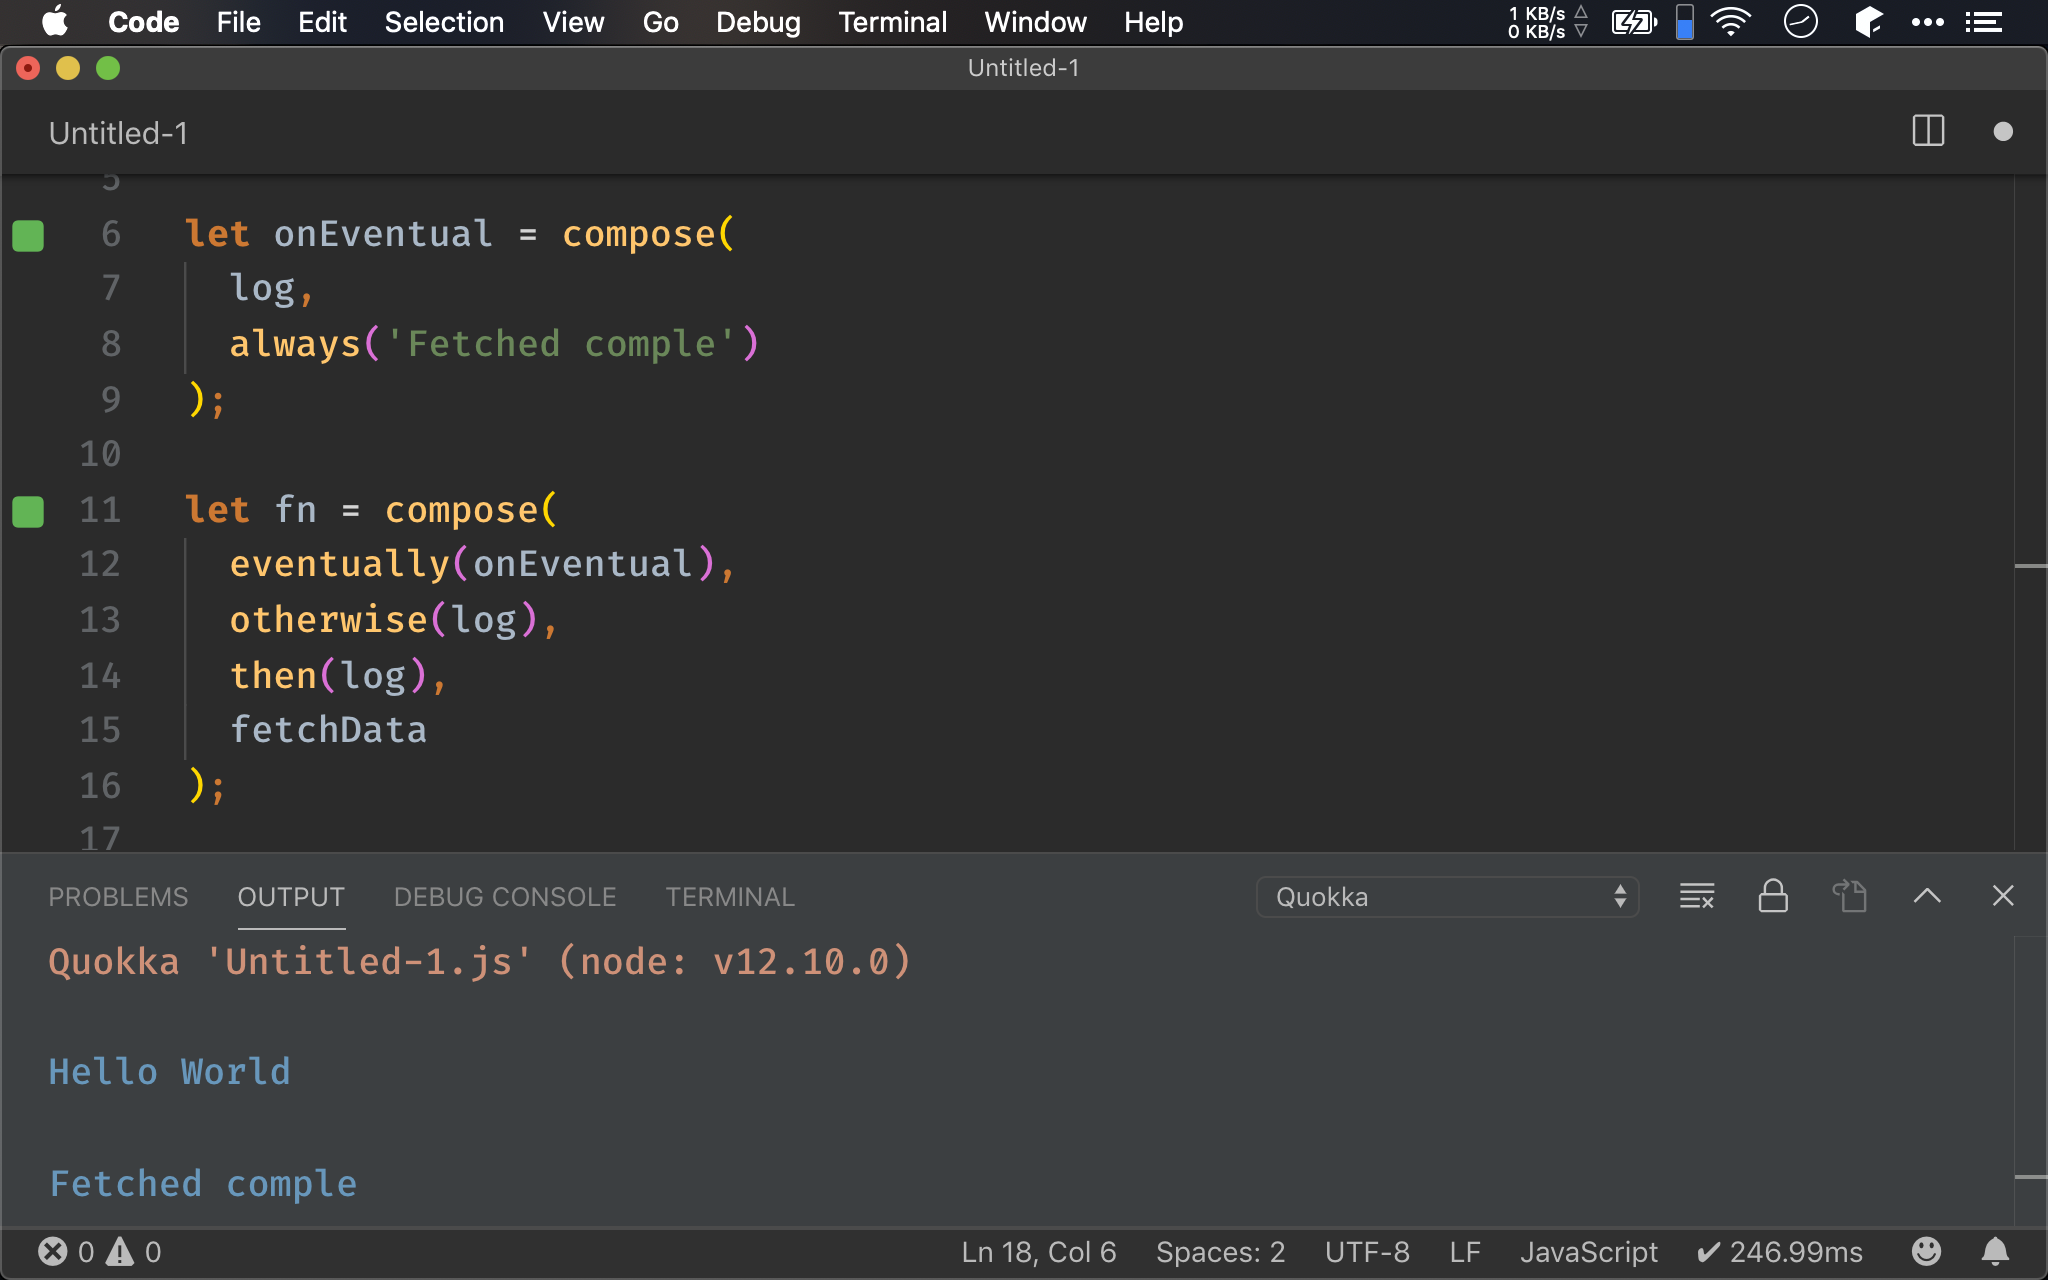The image size is (2048, 1280).
Task: Click line number 8 in the gutter
Action: (x=111, y=344)
